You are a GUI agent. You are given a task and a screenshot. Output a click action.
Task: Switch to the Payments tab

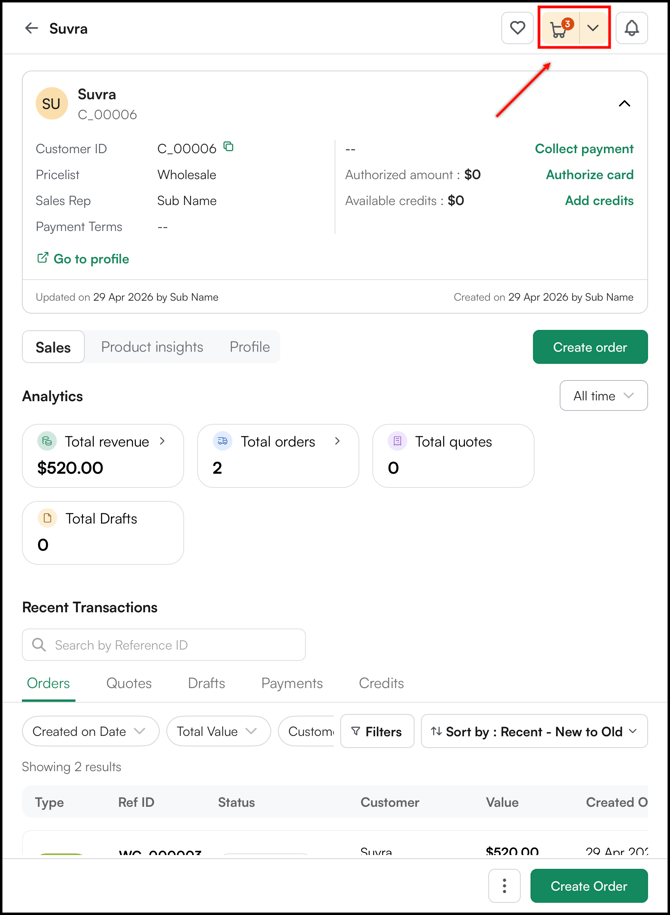tap(292, 683)
